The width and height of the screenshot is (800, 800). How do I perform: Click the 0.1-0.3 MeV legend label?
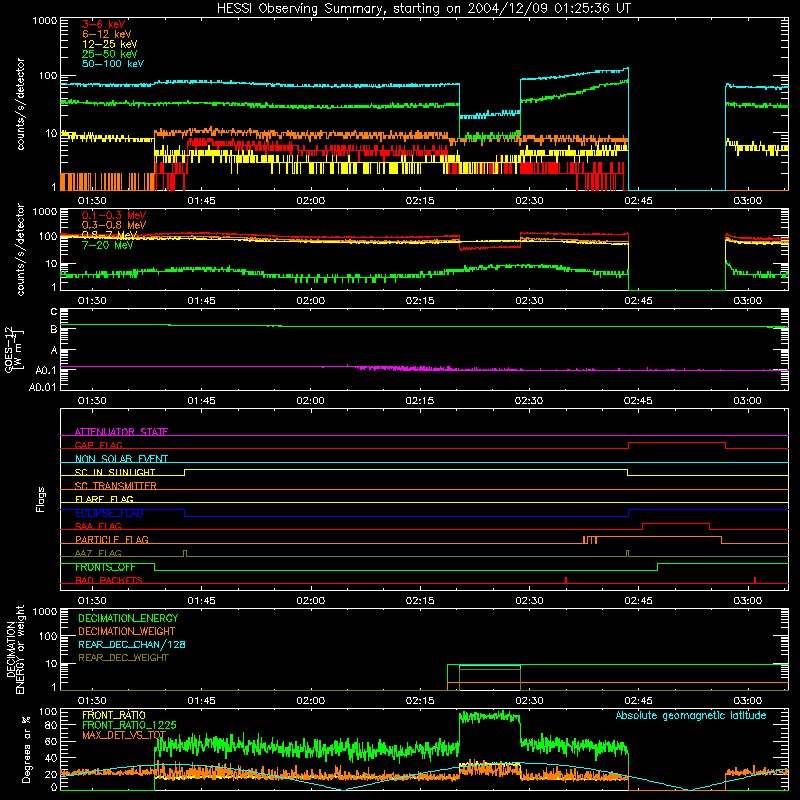[x=114, y=215]
